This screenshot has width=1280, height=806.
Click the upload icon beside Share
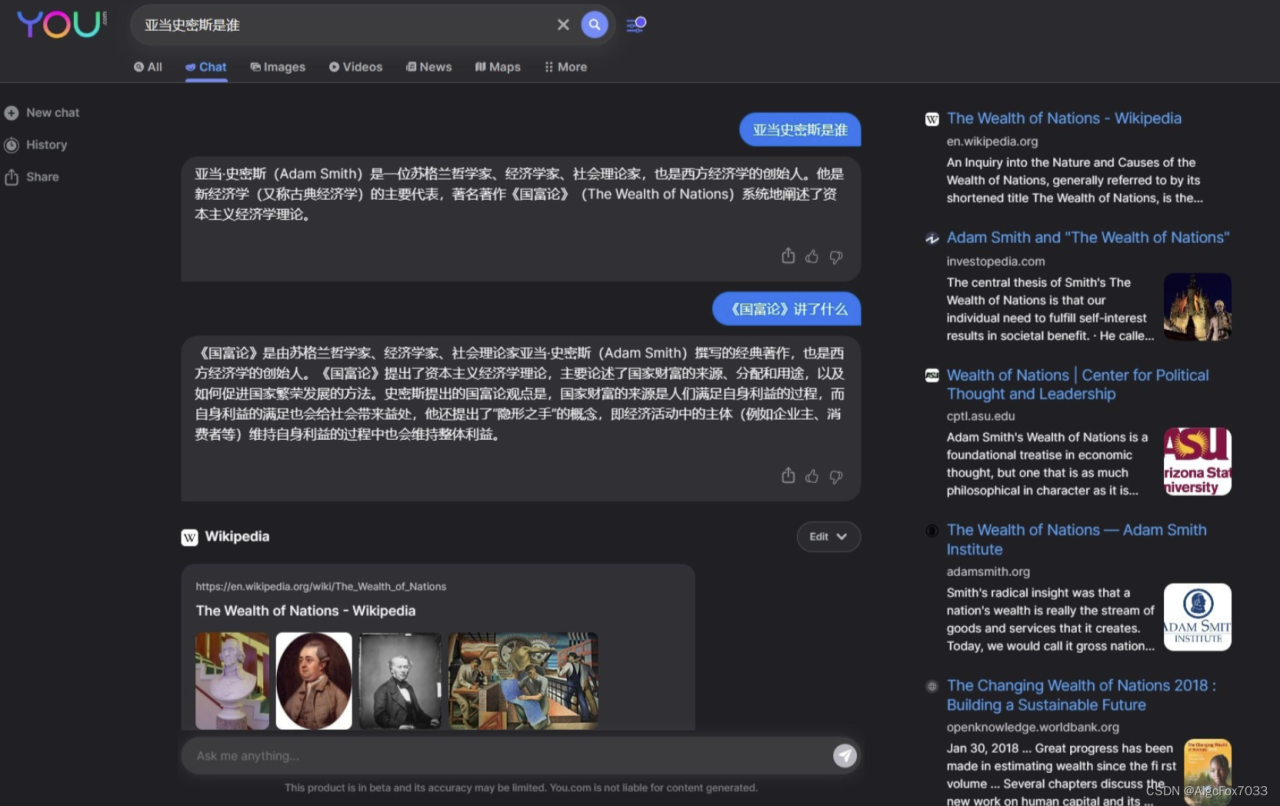pos(11,177)
